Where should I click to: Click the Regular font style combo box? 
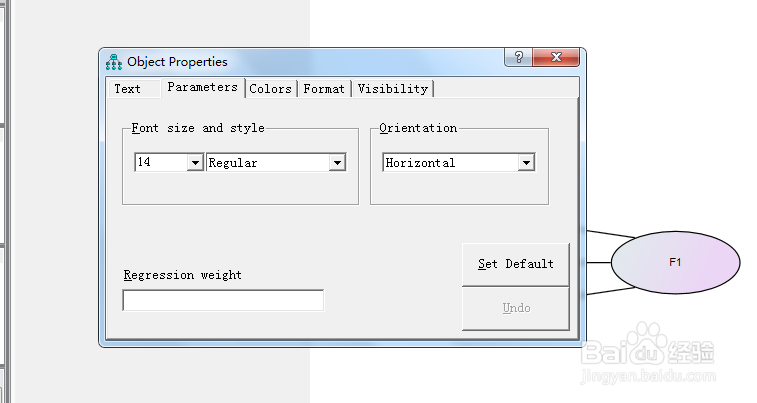[x=276, y=163]
